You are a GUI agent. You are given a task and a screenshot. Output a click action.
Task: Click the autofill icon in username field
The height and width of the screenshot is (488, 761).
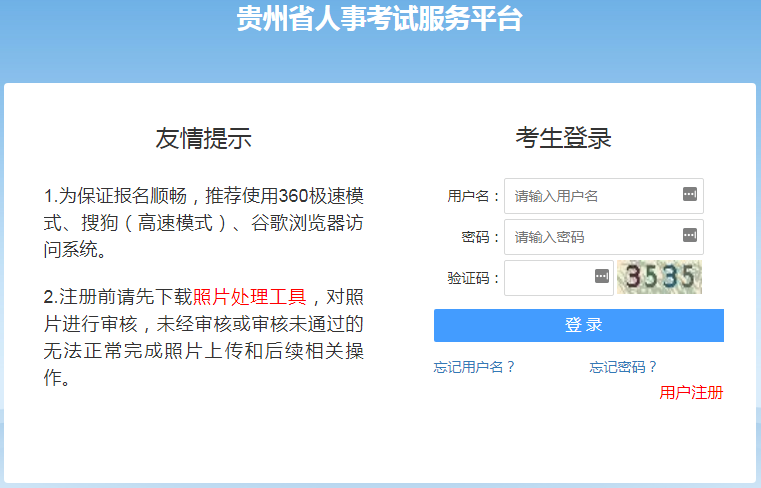690,195
